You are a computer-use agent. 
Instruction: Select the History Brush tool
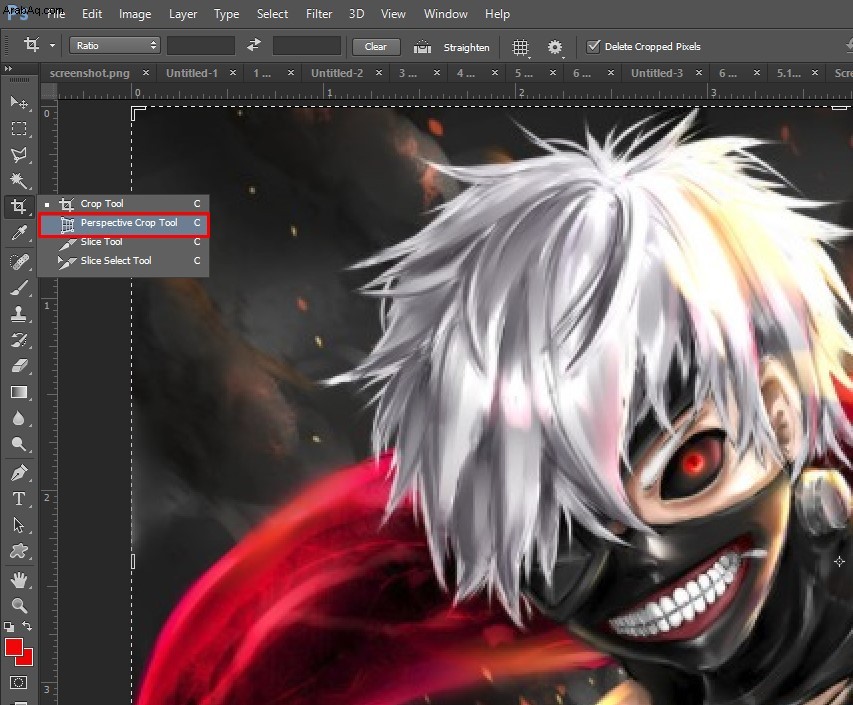19,340
